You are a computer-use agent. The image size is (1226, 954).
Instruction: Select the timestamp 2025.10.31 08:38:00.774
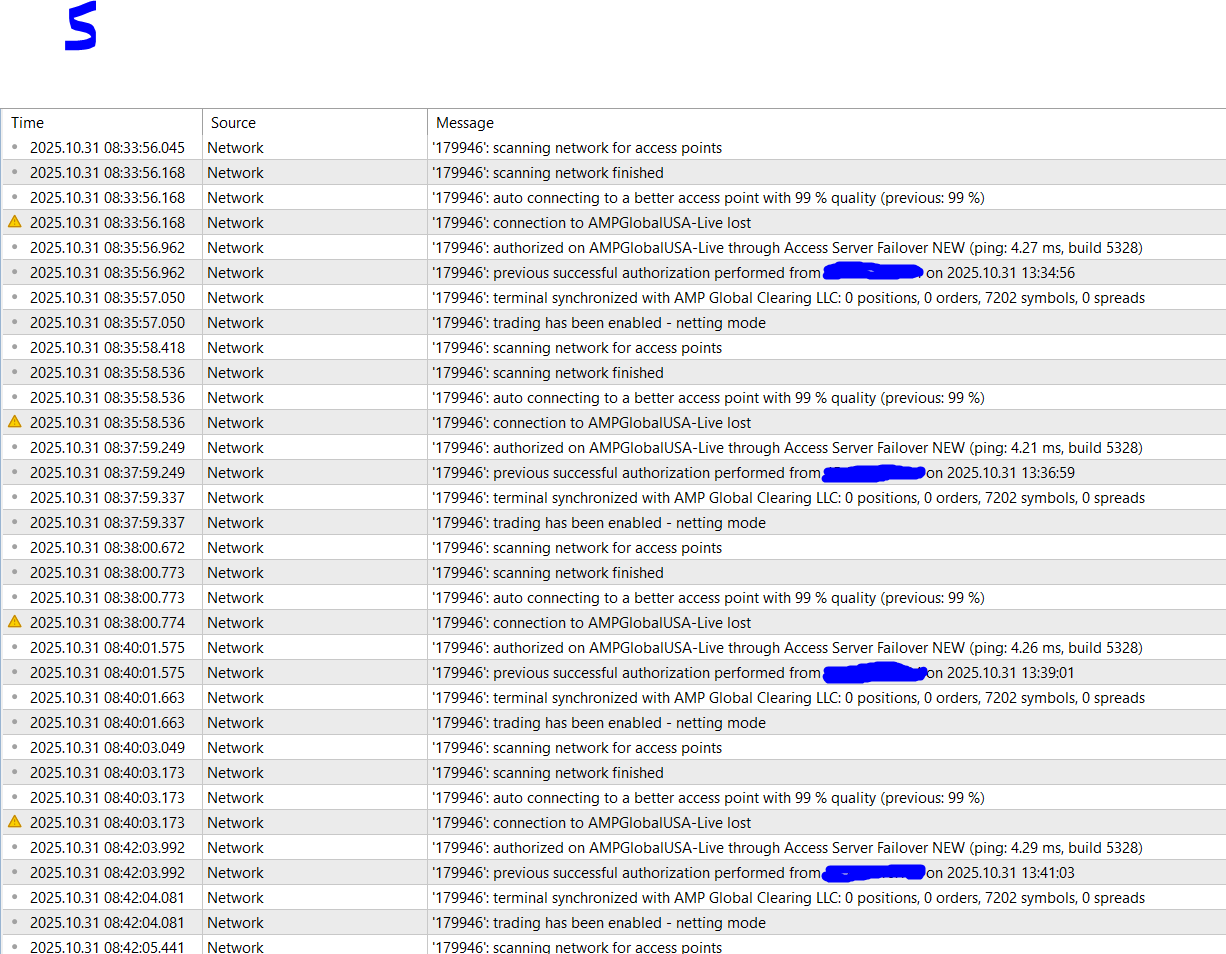(107, 622)
